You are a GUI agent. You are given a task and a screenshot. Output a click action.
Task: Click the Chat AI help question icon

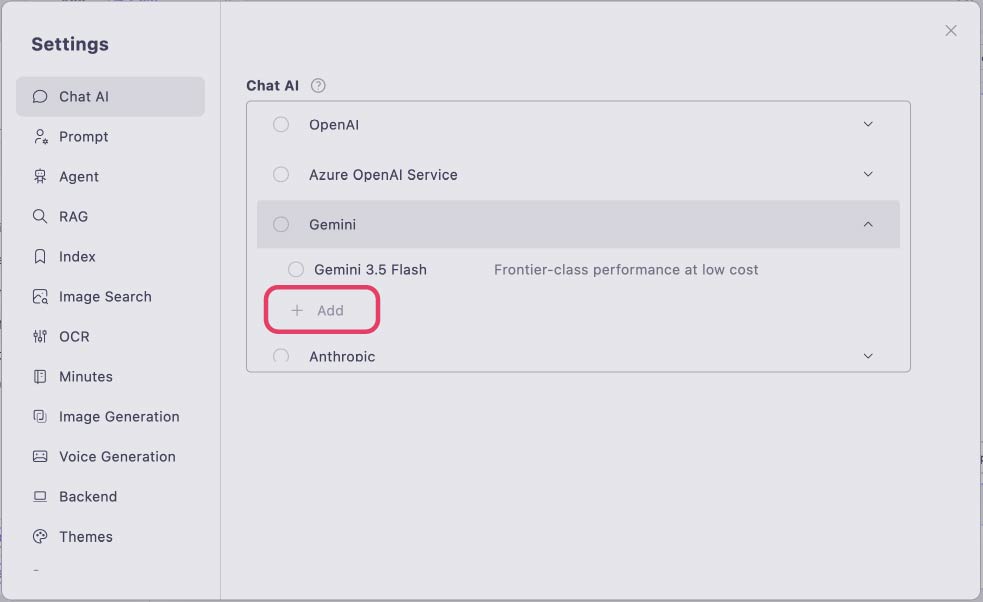[318, 86]
